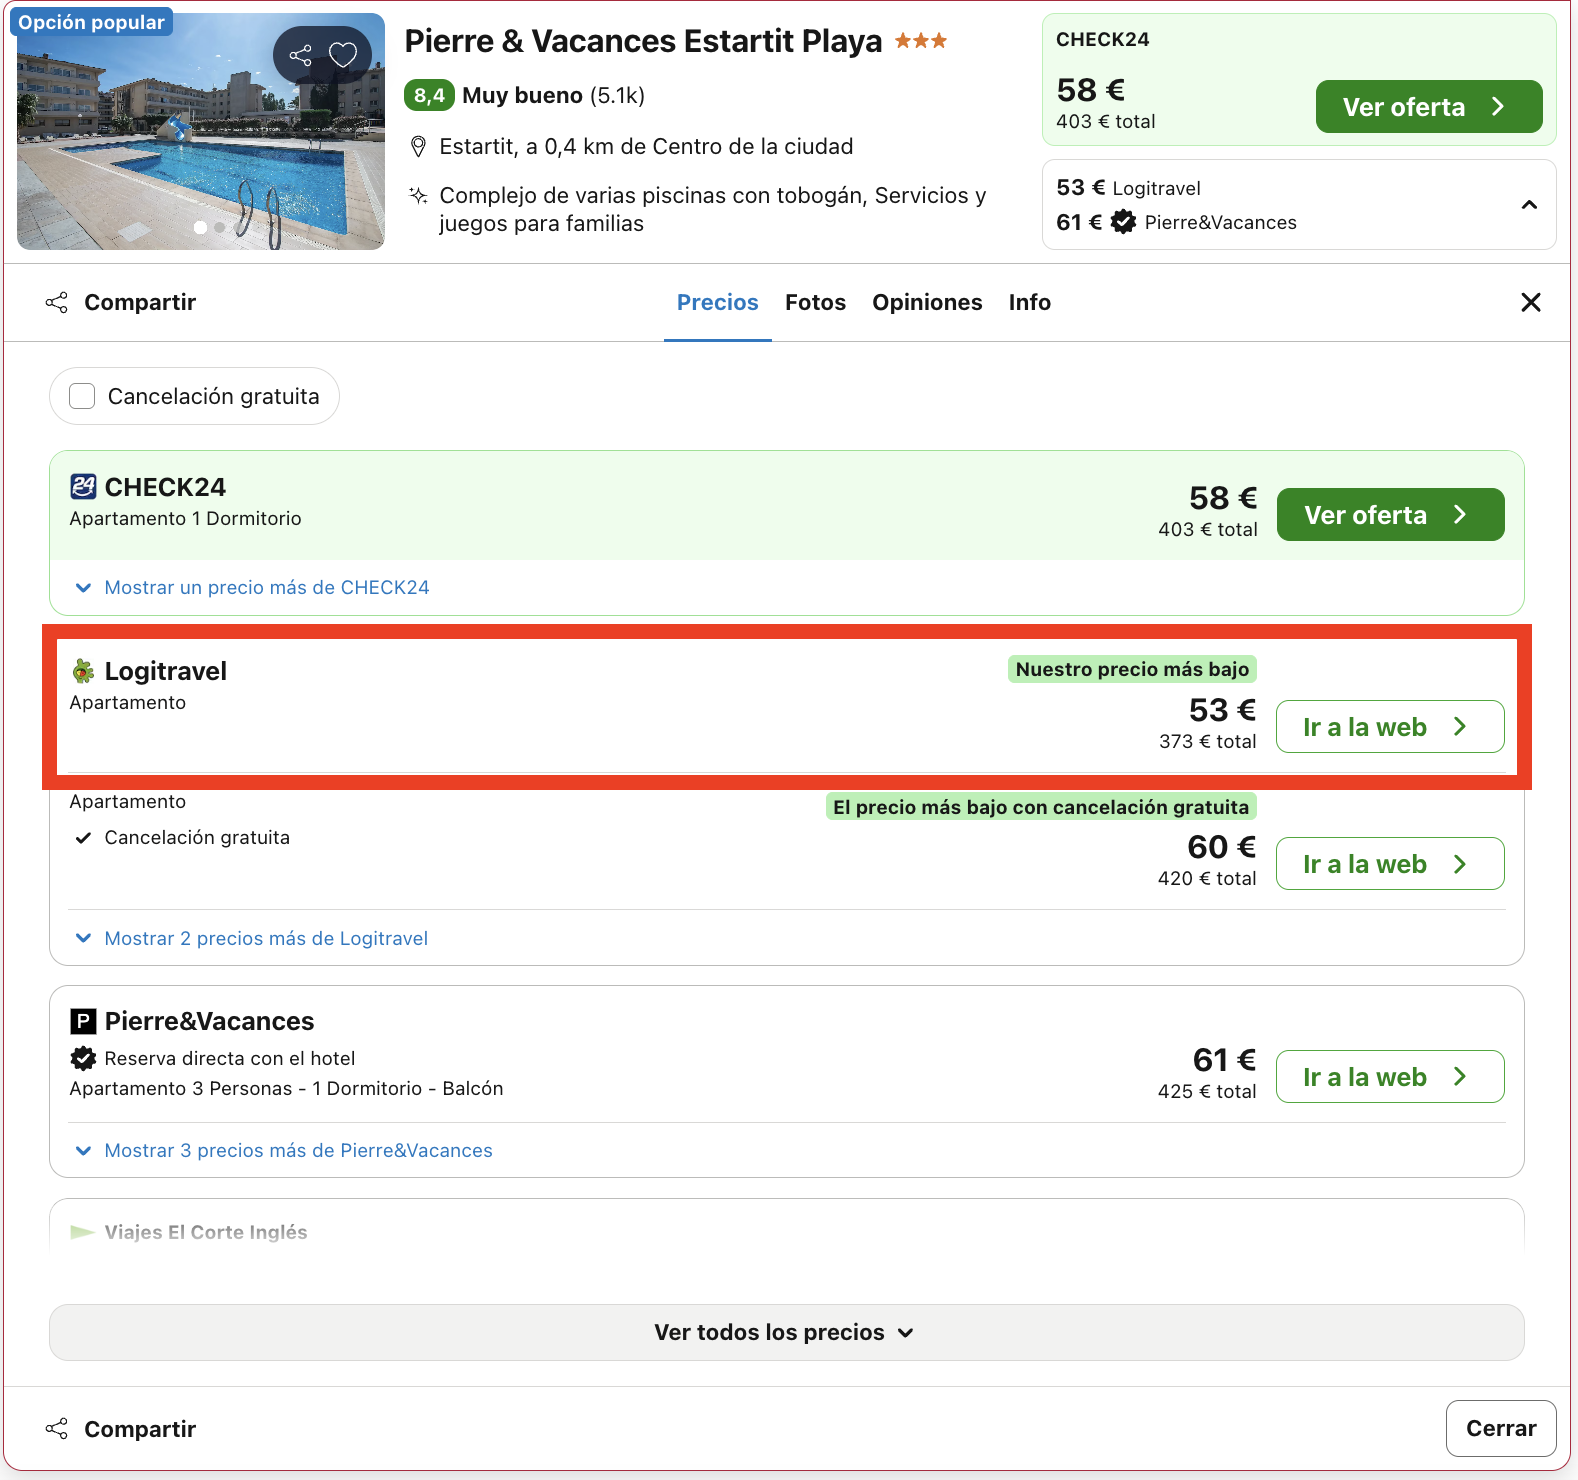The image size is (1578, 1480).
Task: Click El precio más bajo con cancelación gratuita label
Action: tap(1041, 807)
